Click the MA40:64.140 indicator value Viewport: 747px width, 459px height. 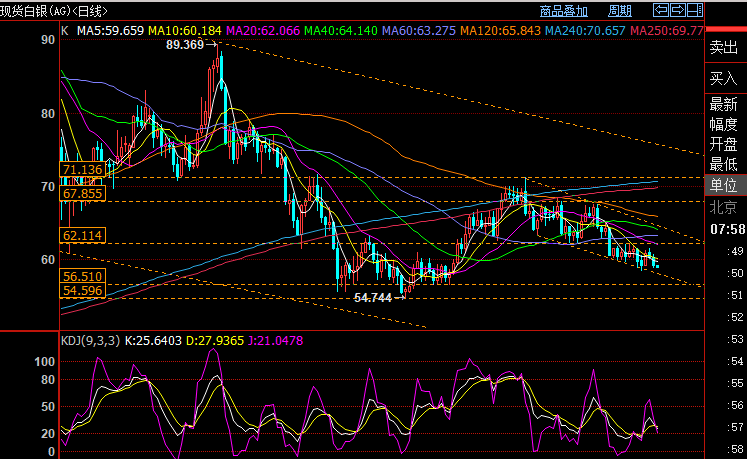click(341, 31)
